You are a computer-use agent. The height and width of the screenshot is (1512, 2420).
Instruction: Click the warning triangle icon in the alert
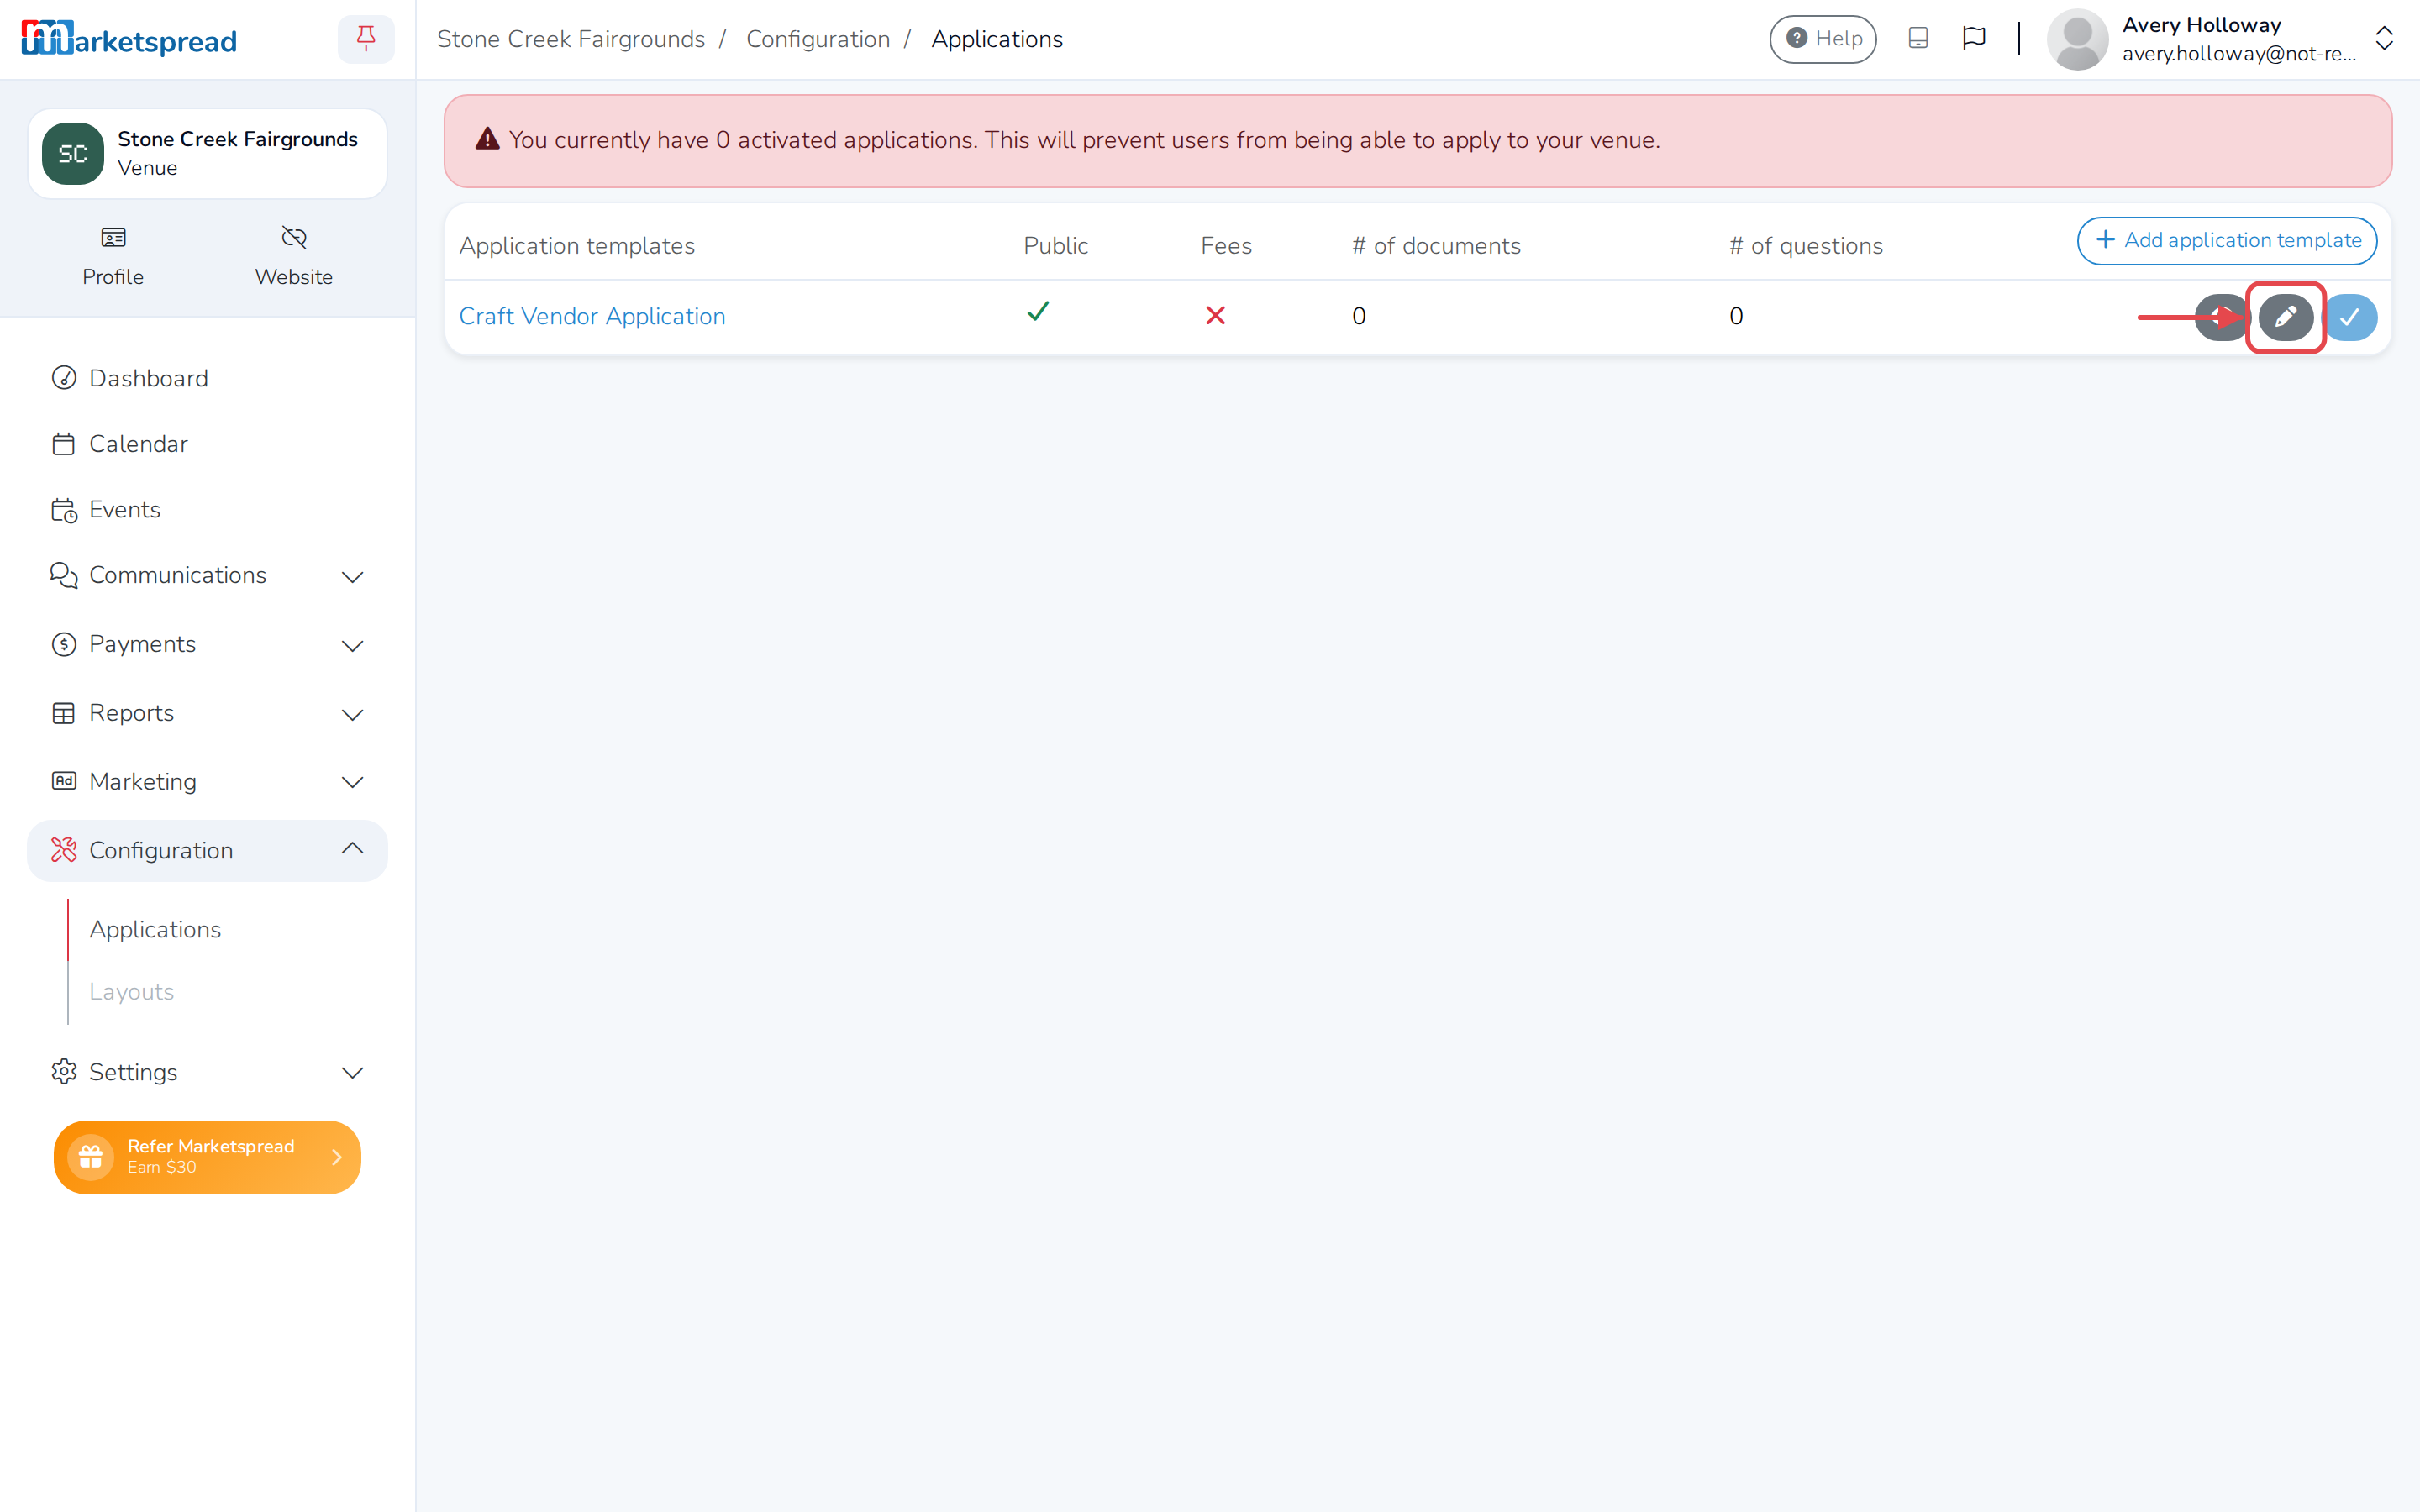tap(487, 139)
